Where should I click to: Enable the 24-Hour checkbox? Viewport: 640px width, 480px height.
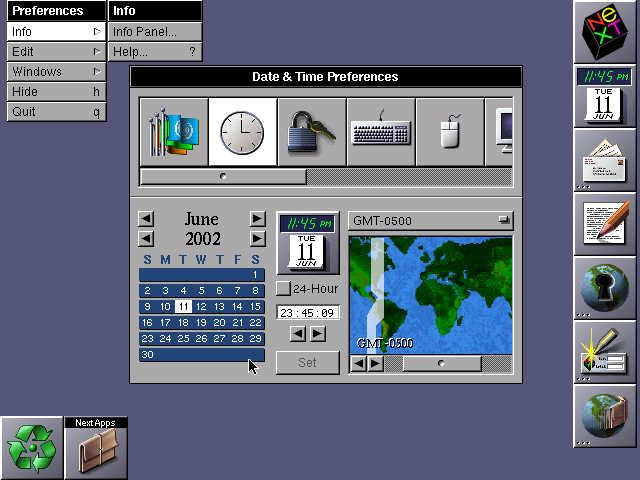[x=283, y=288]
